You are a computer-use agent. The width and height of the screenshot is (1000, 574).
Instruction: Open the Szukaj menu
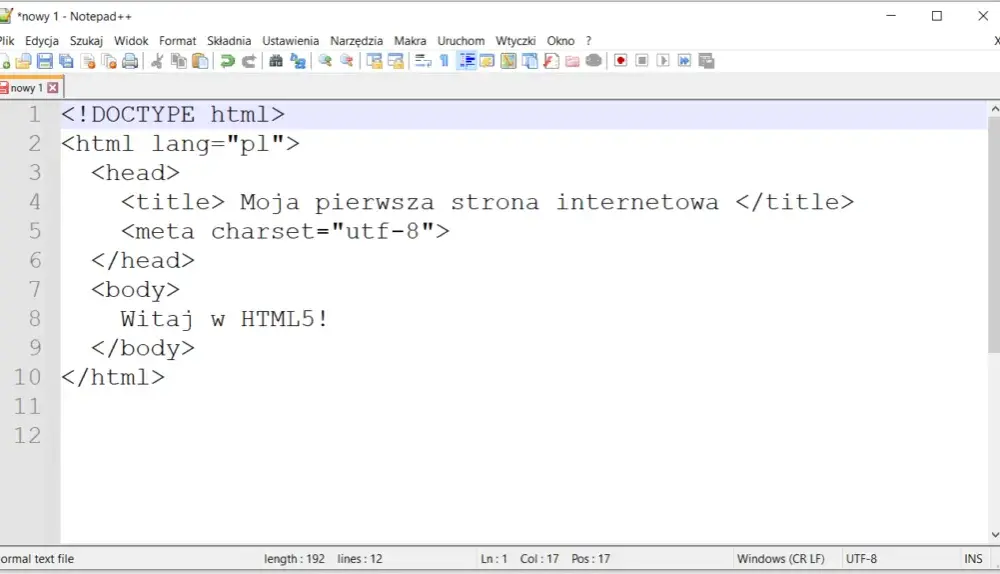[x=86, y=41]
